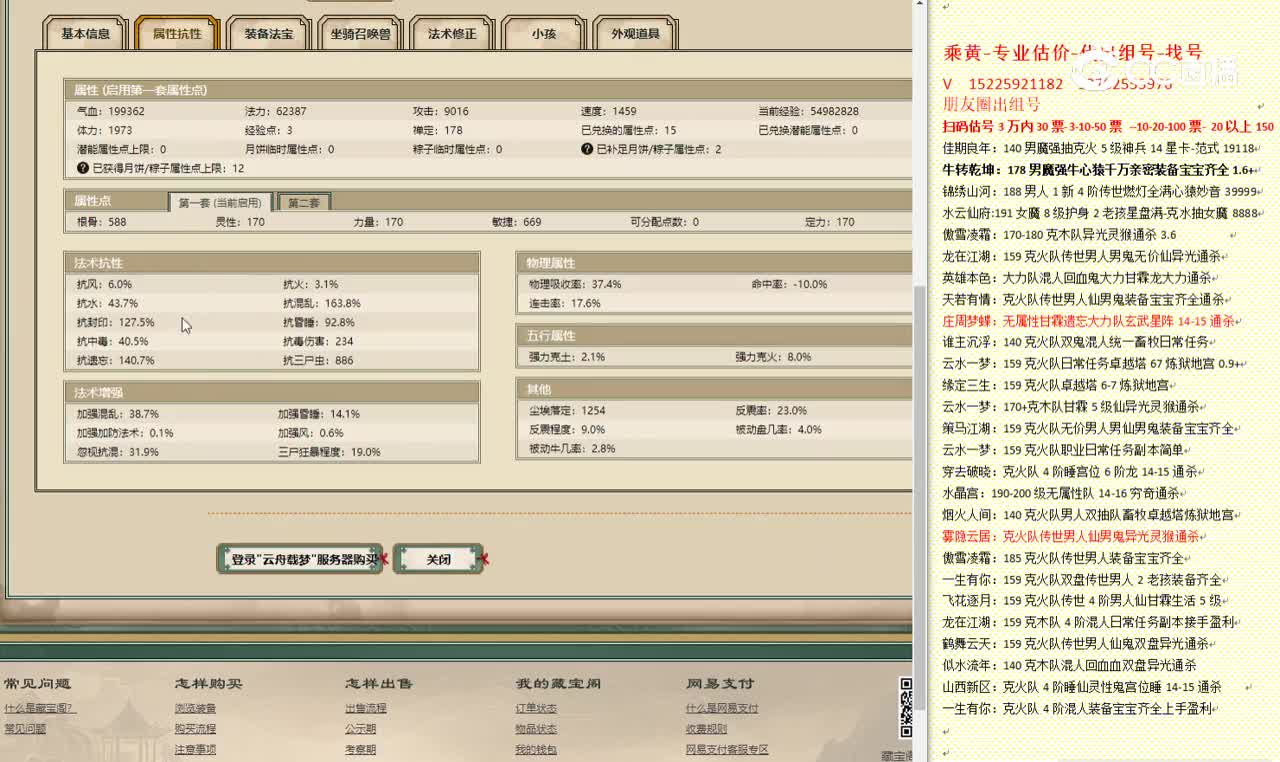Open the 基本信息 tab
The width and height of the screenshot is (1280, 762).
[85, 34]
